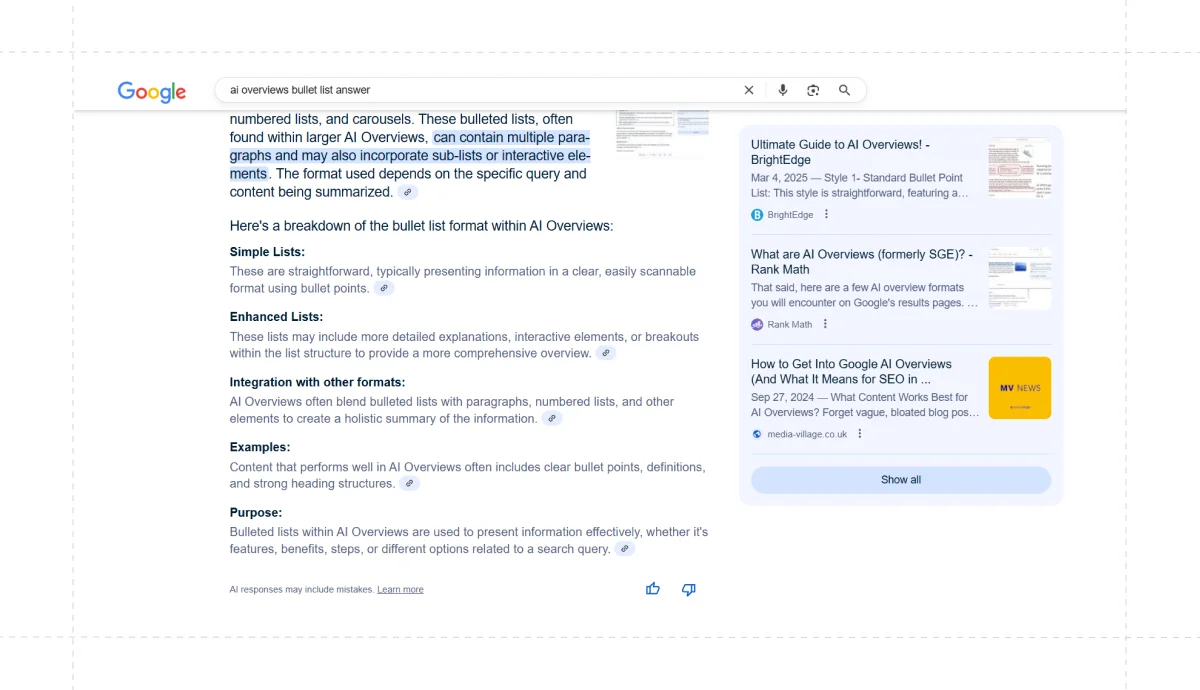Click the "Integration with other formats:" heading
The height and width of the screenshot is (690, 1200).
(x=317, y=382)
